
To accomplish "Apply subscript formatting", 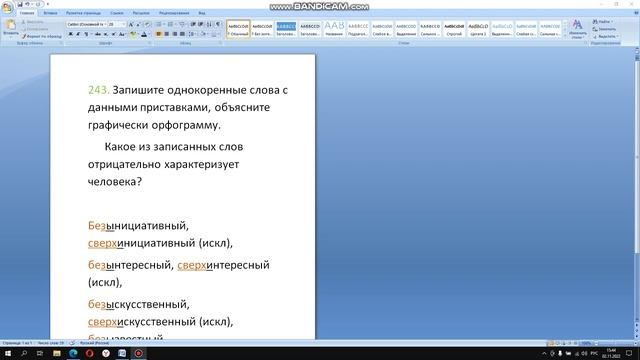I will click(106, 34).
